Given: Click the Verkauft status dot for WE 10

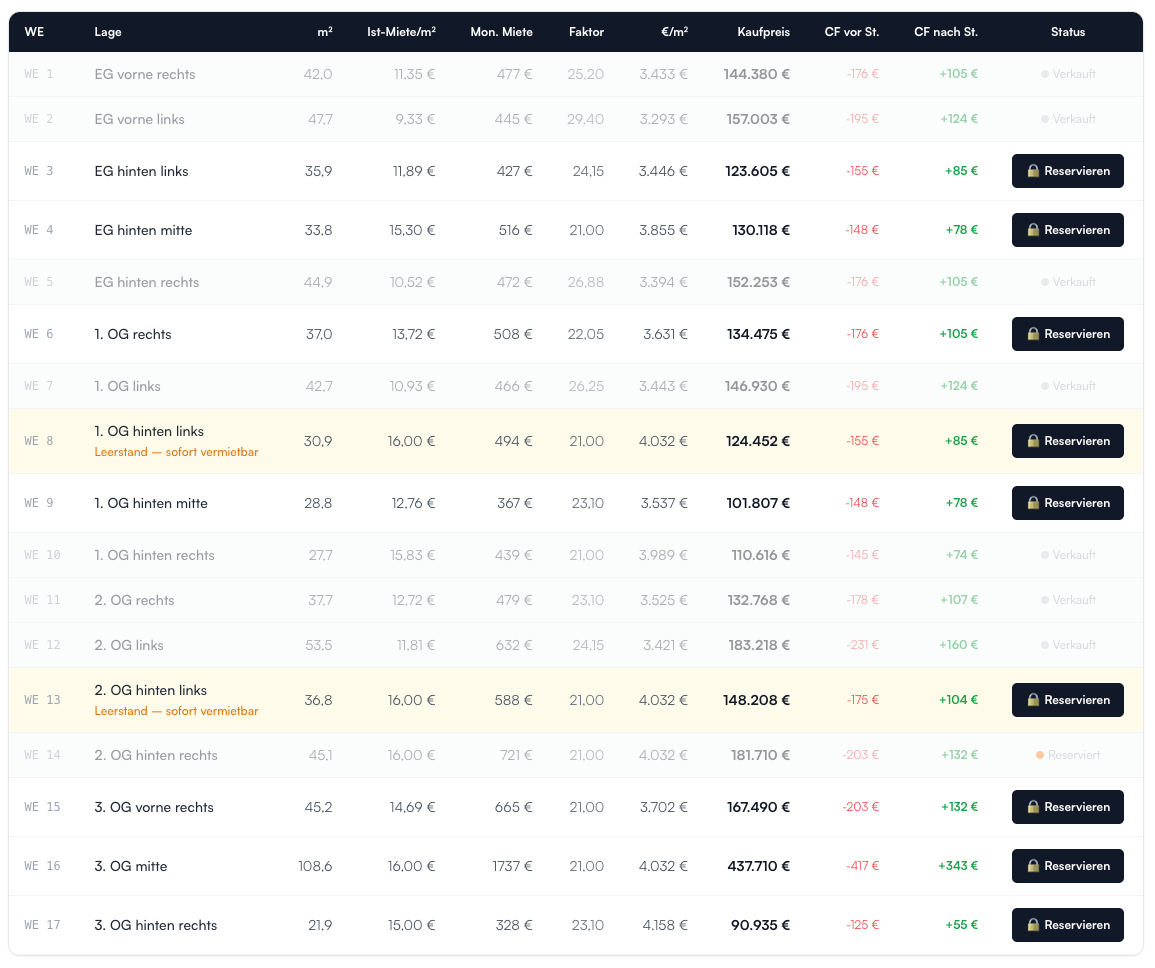Looking at the screenshot, I should [1045, 555].
